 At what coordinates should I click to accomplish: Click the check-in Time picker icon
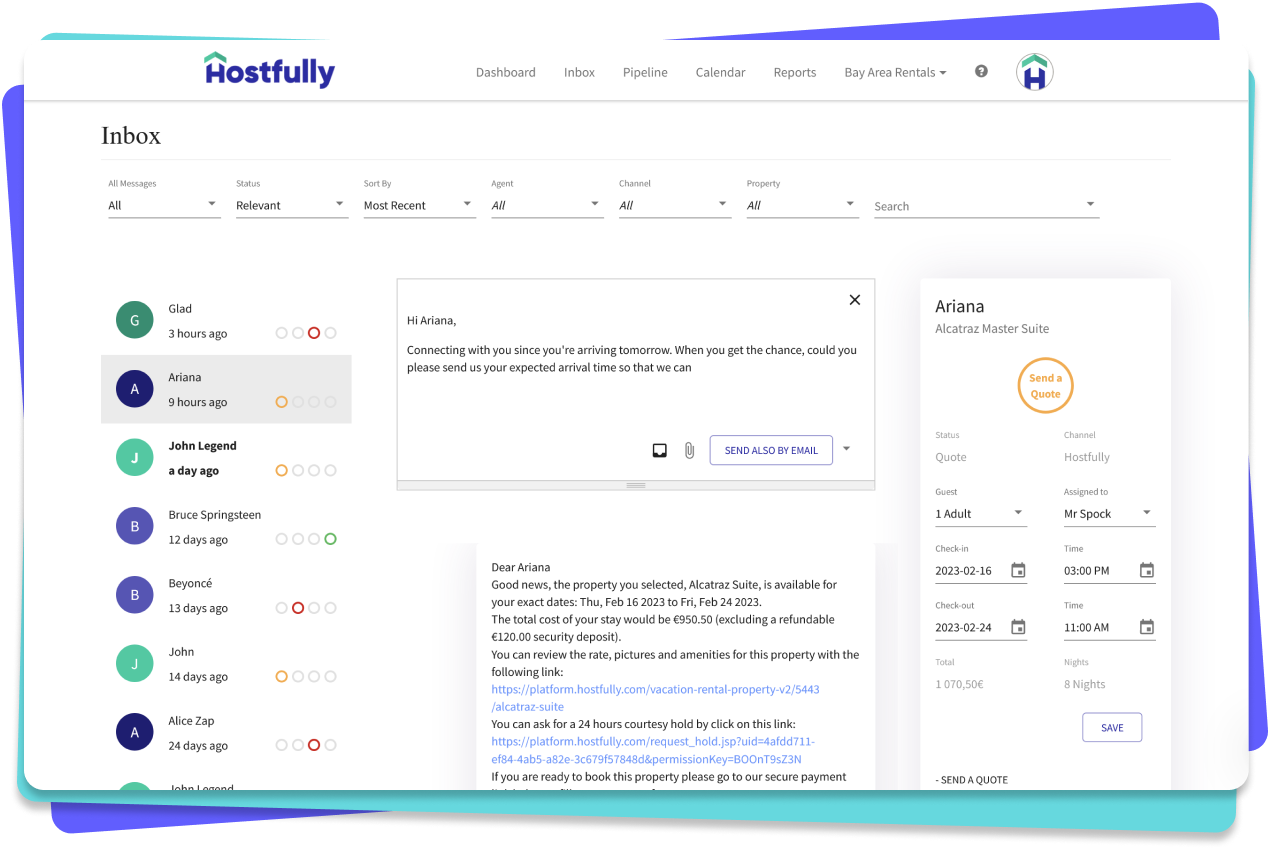(1147, 571)
